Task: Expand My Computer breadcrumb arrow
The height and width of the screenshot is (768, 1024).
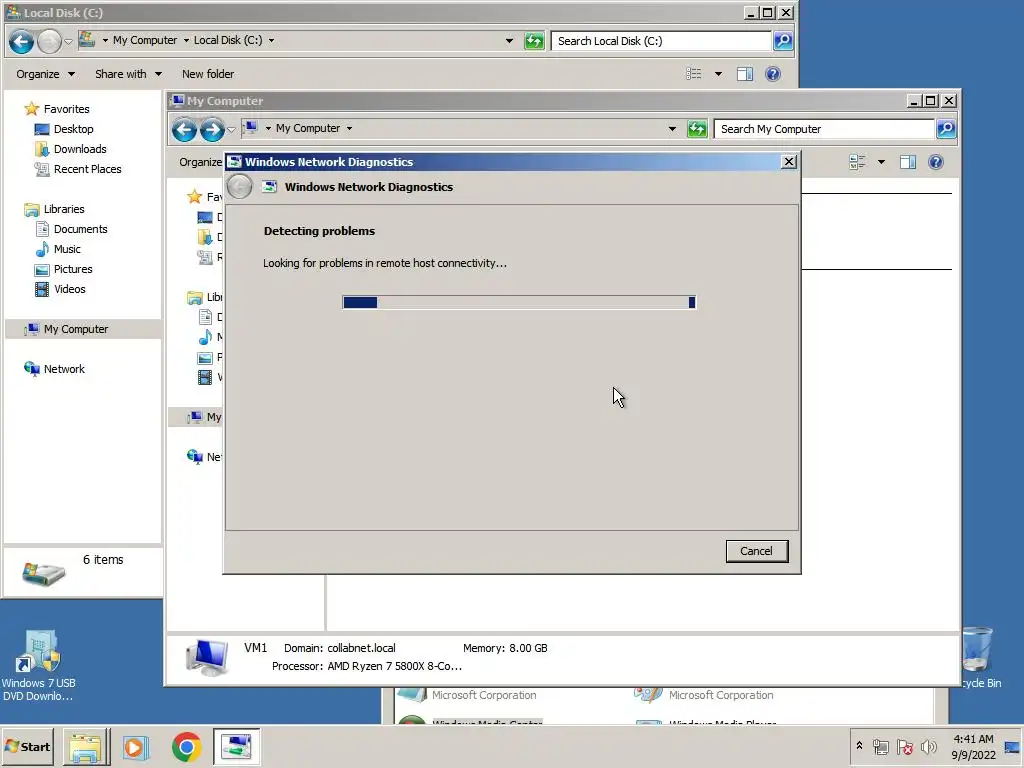Action: coord(349,128)
